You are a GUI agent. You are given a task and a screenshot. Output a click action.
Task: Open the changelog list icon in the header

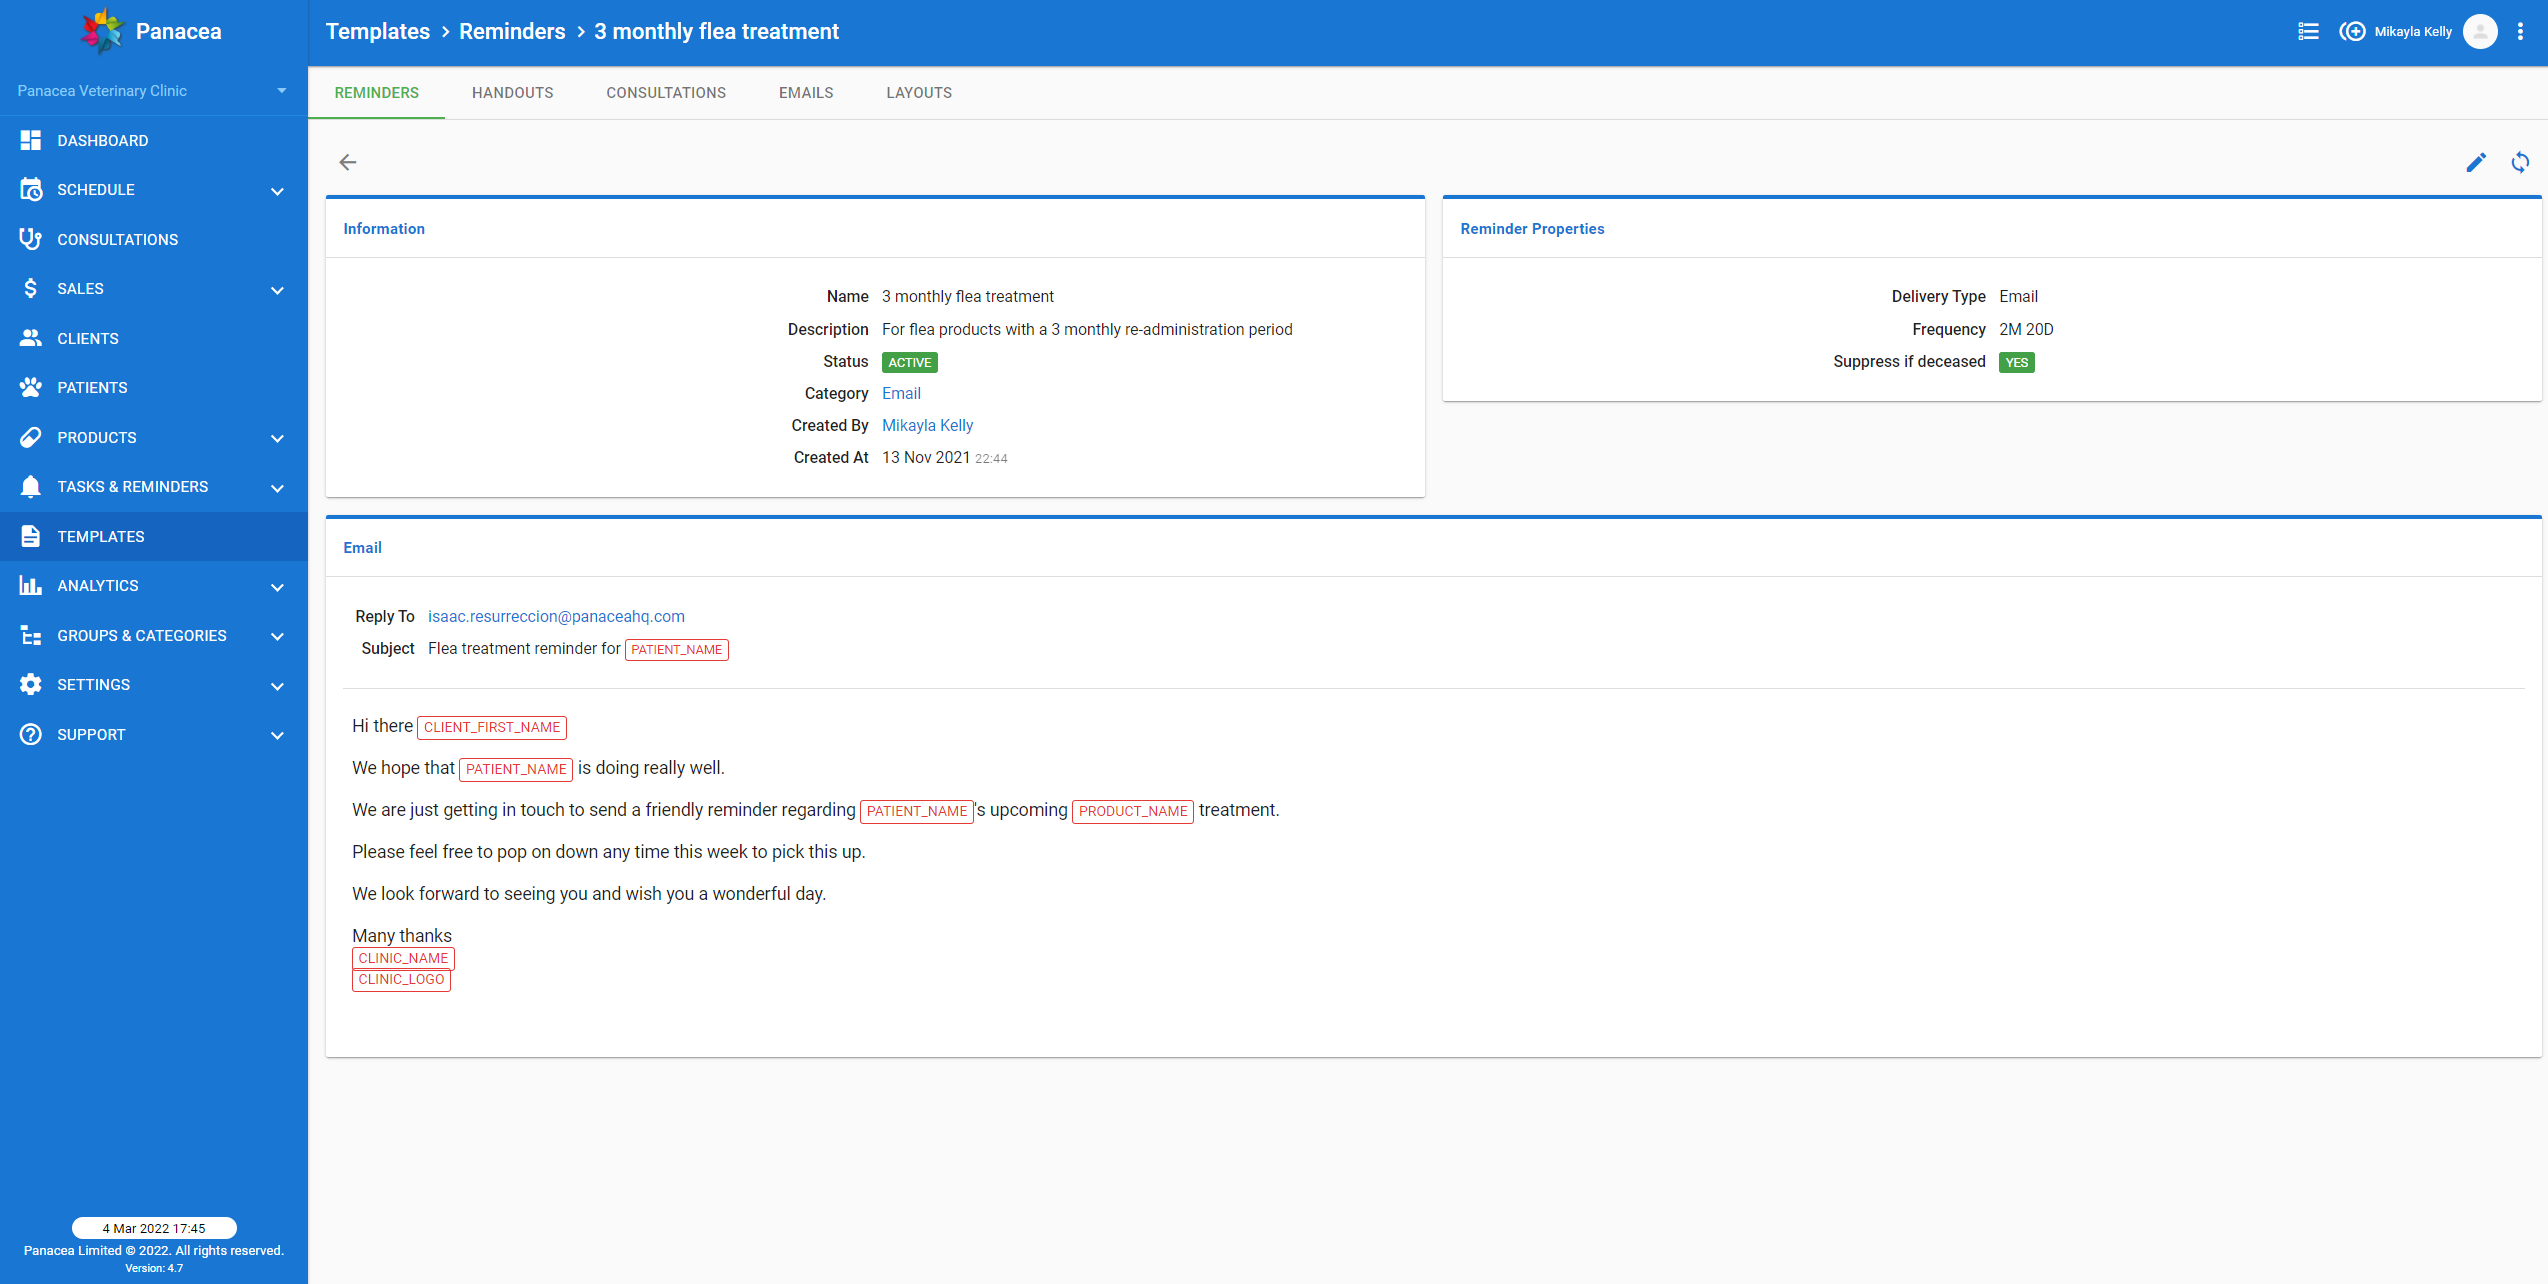point(2308,31)
